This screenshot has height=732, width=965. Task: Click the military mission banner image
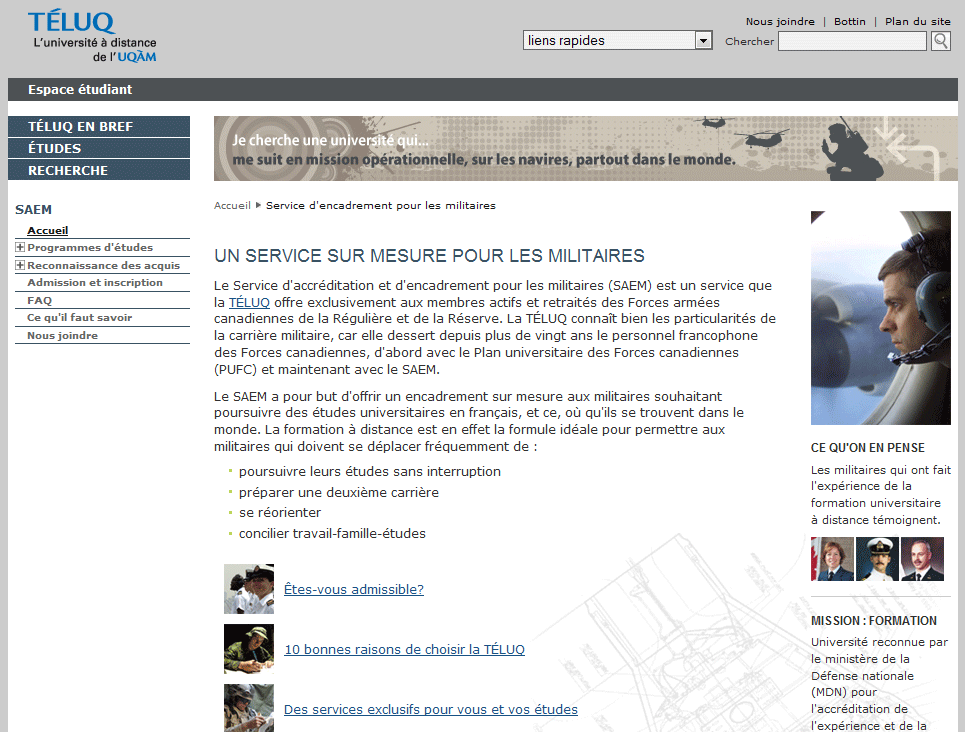tap(585, 148)
